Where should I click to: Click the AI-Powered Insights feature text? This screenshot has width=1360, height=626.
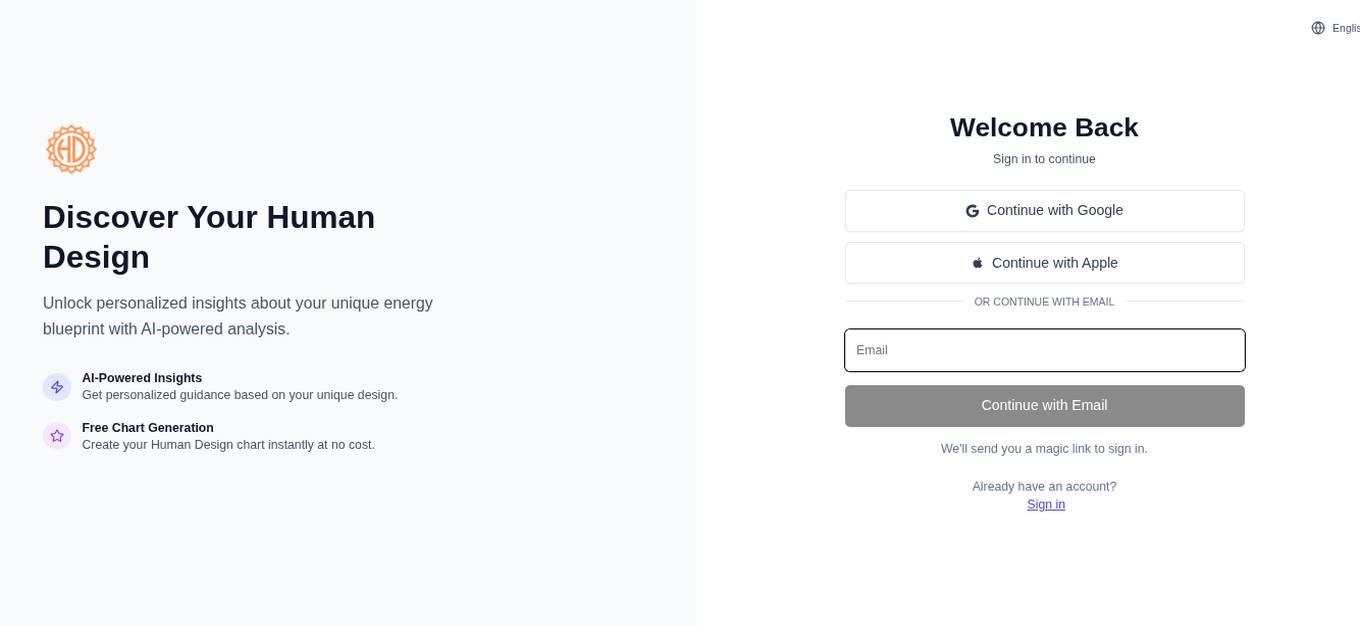[141, 378]
